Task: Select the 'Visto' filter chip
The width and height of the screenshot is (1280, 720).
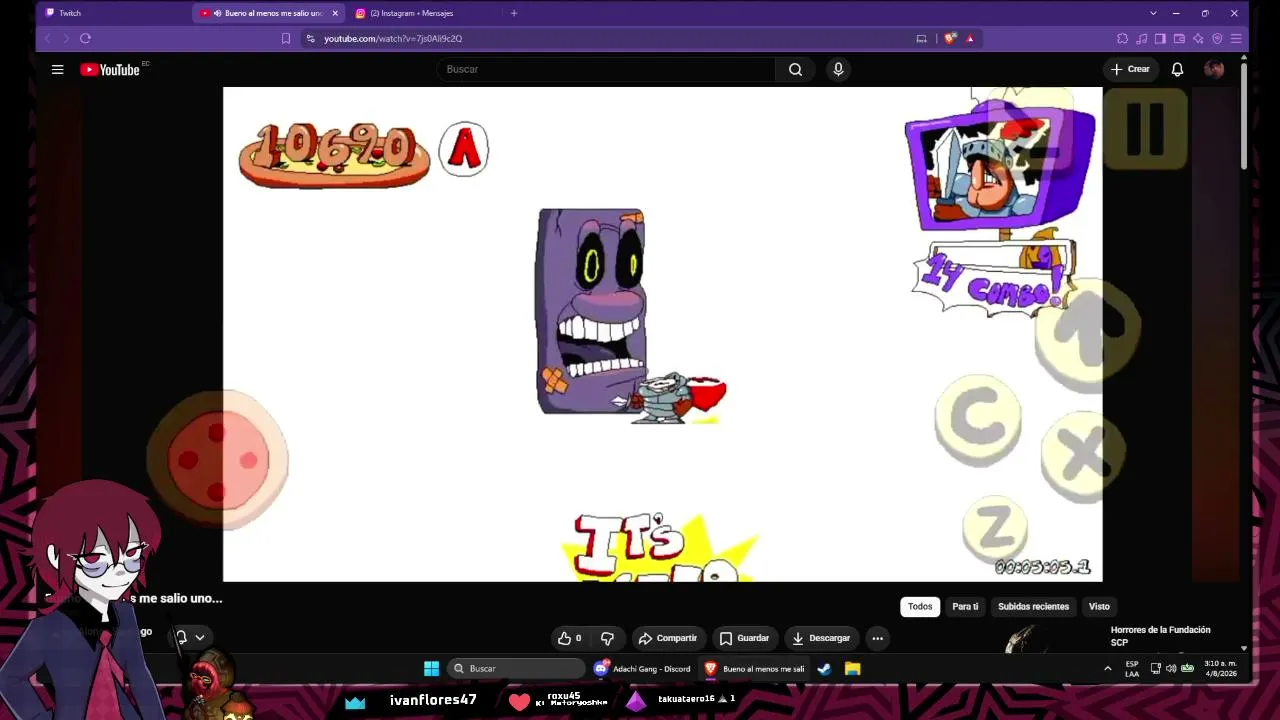Action: tap(1099, 606)
